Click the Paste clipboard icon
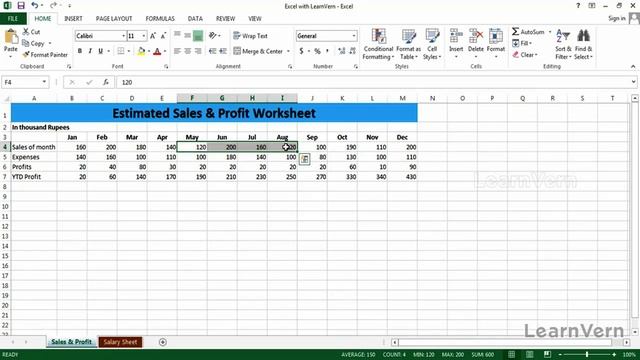This screenshot has height=360, width=640. (x=11, y=37)
